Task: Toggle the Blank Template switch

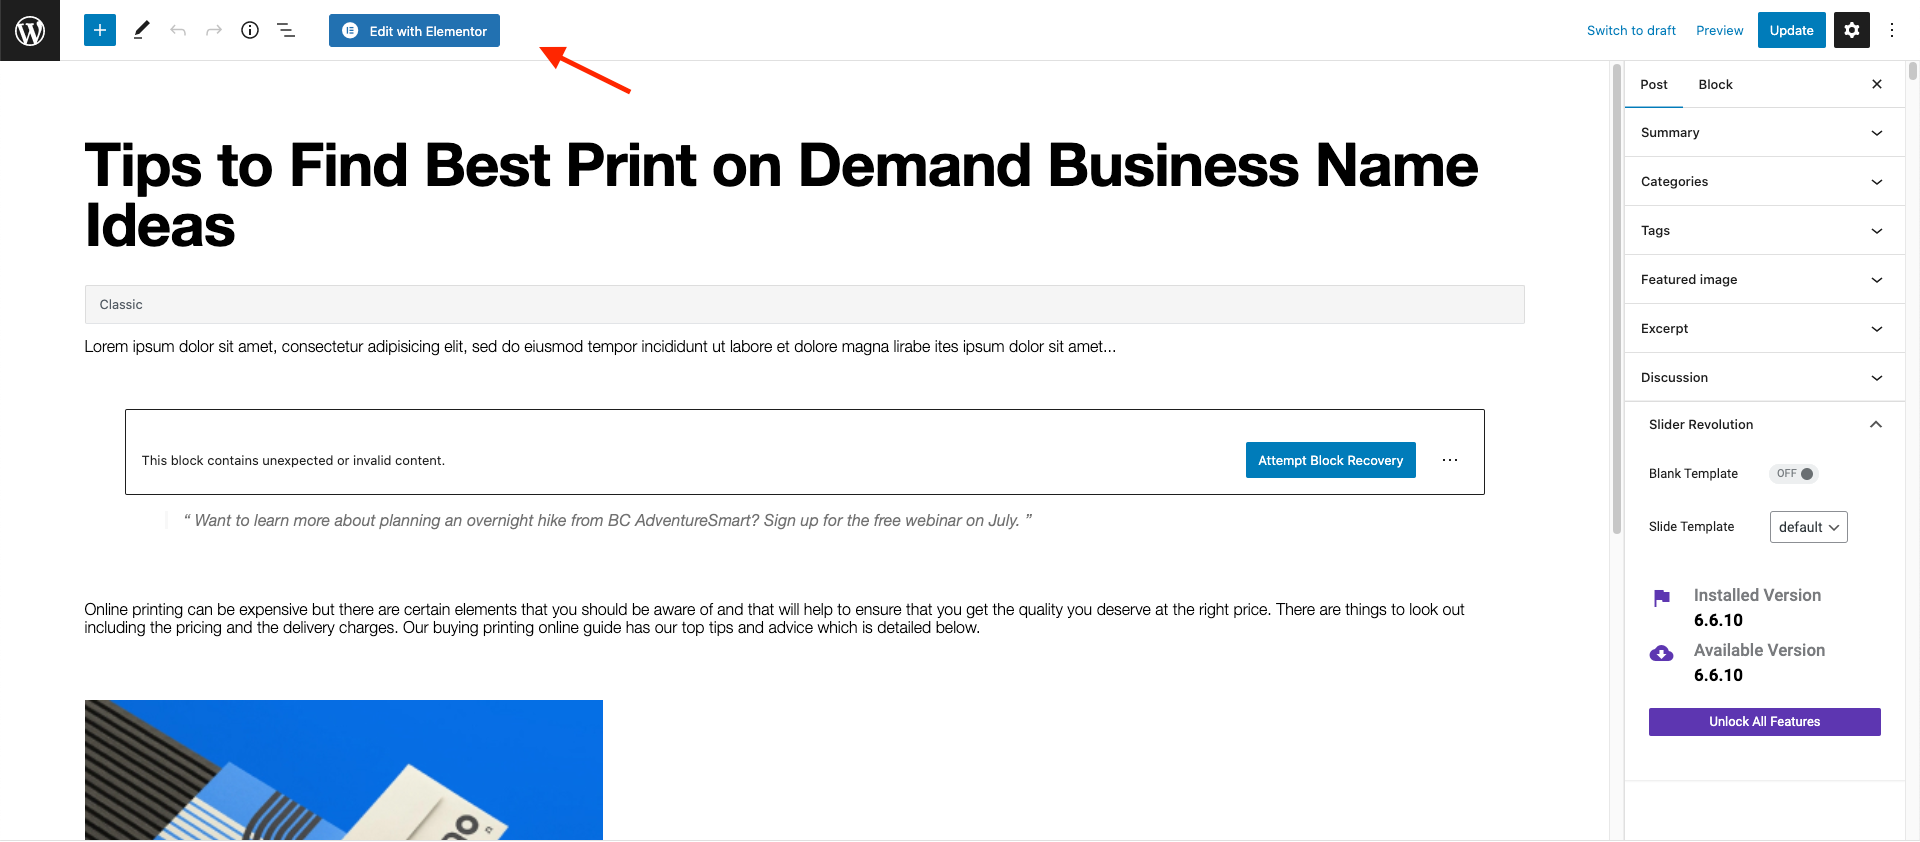Action: pos(1794,474)
